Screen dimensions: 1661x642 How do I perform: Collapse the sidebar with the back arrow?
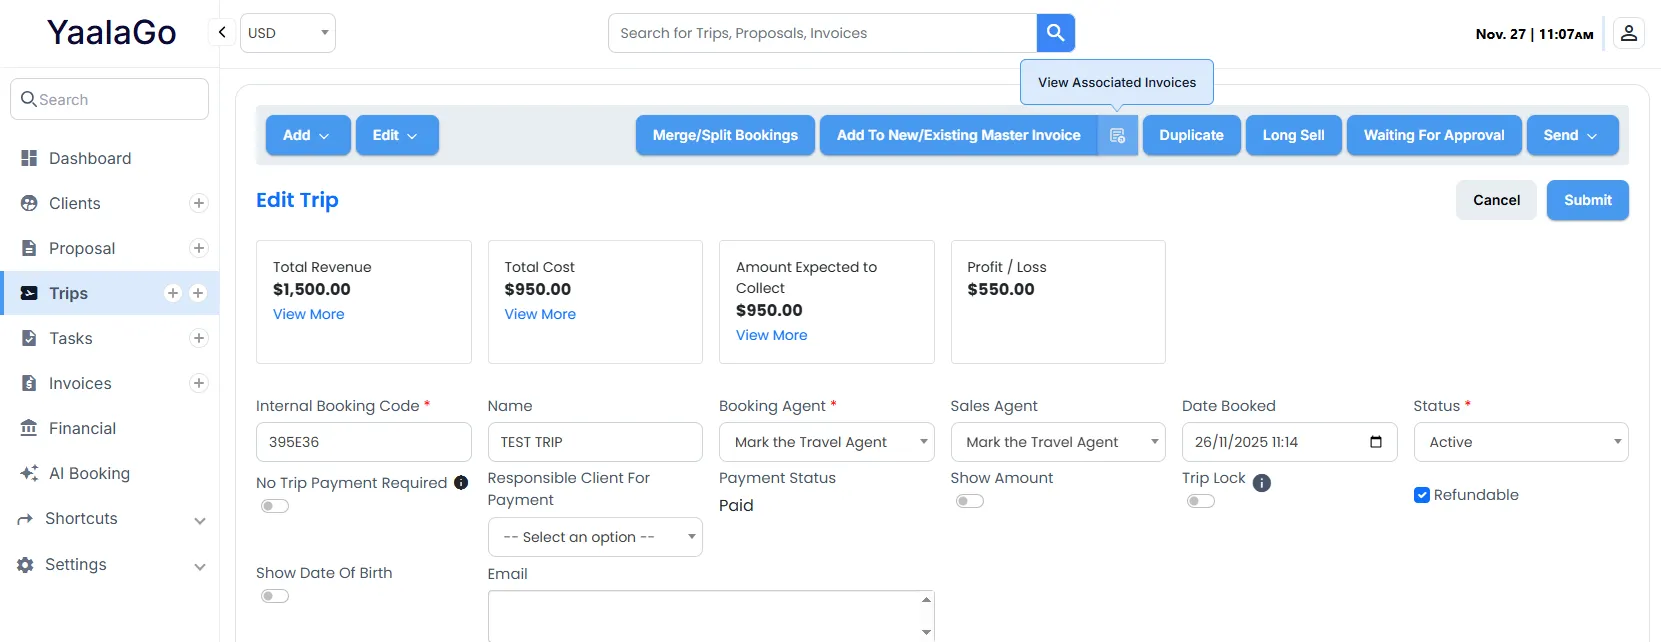click(x=222, y=32)
